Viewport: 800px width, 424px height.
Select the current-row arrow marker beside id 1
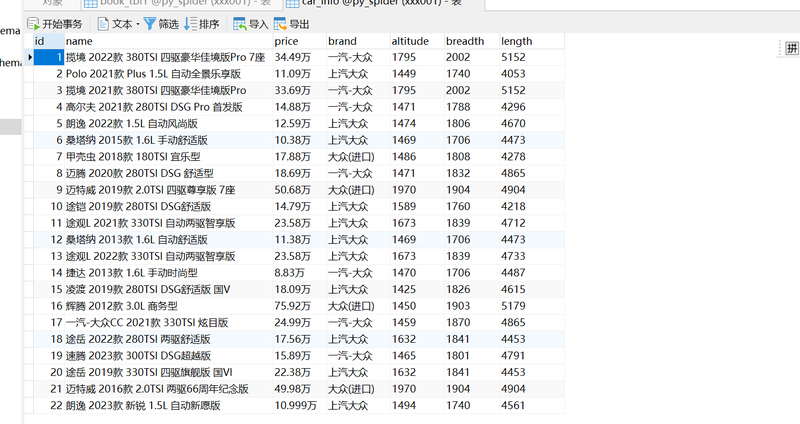29,57
